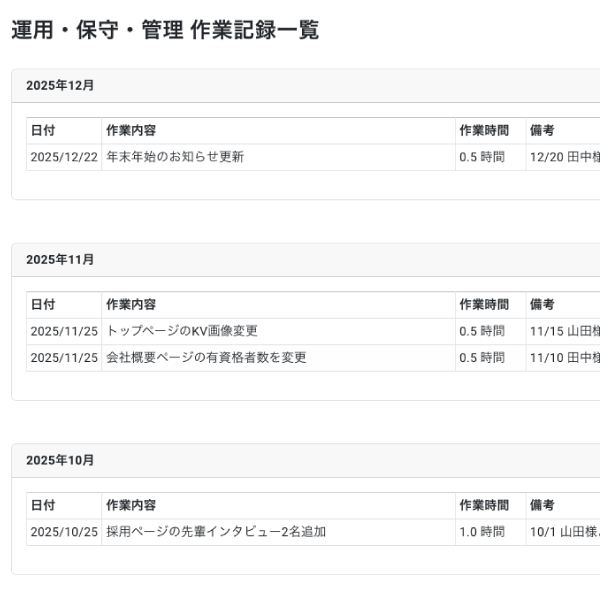Collapse the 2025年11月 section header
The width and height of the screenshot is (600, 600).
coord(60,260)
